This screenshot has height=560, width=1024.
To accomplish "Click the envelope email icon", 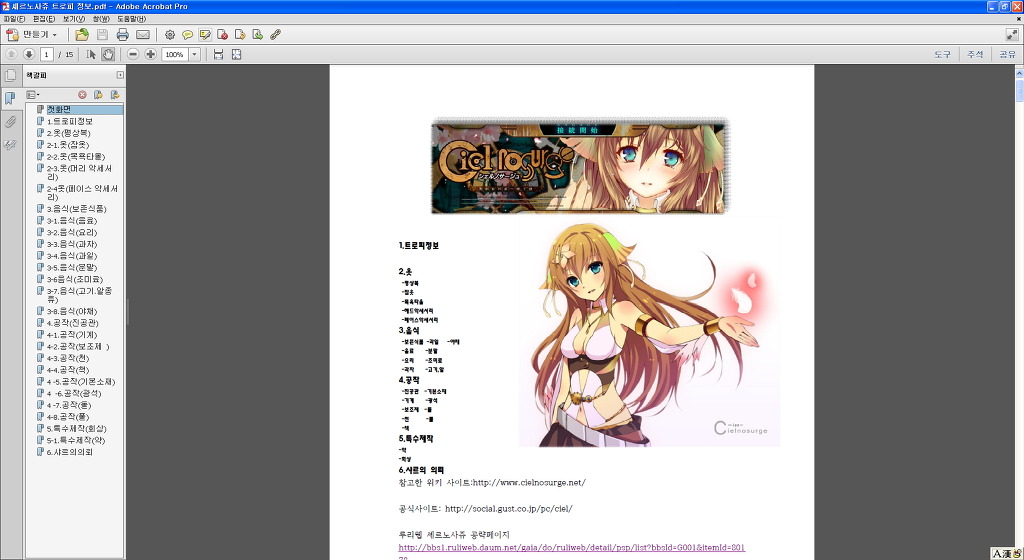I will click(143, 34).
